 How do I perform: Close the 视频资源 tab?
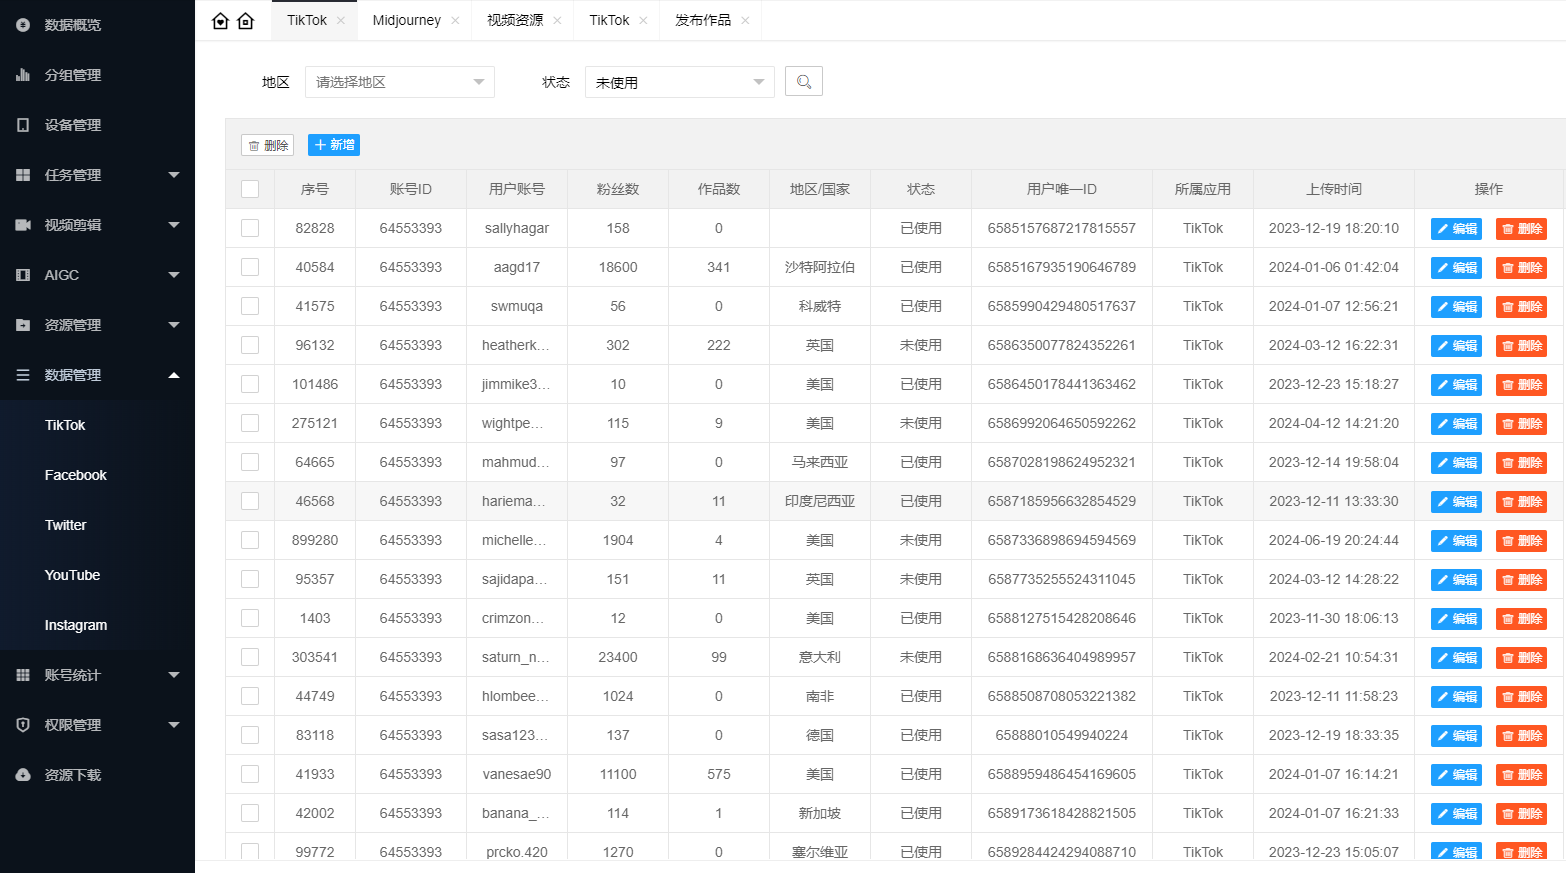click(x=557, y=21)
